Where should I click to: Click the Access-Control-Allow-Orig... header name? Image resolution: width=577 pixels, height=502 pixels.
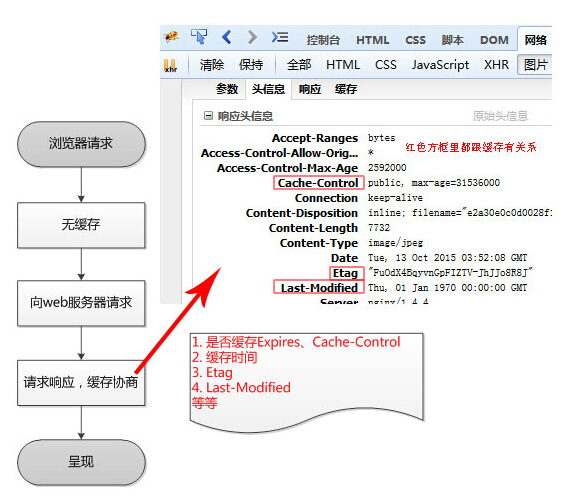tap(279, 153)
